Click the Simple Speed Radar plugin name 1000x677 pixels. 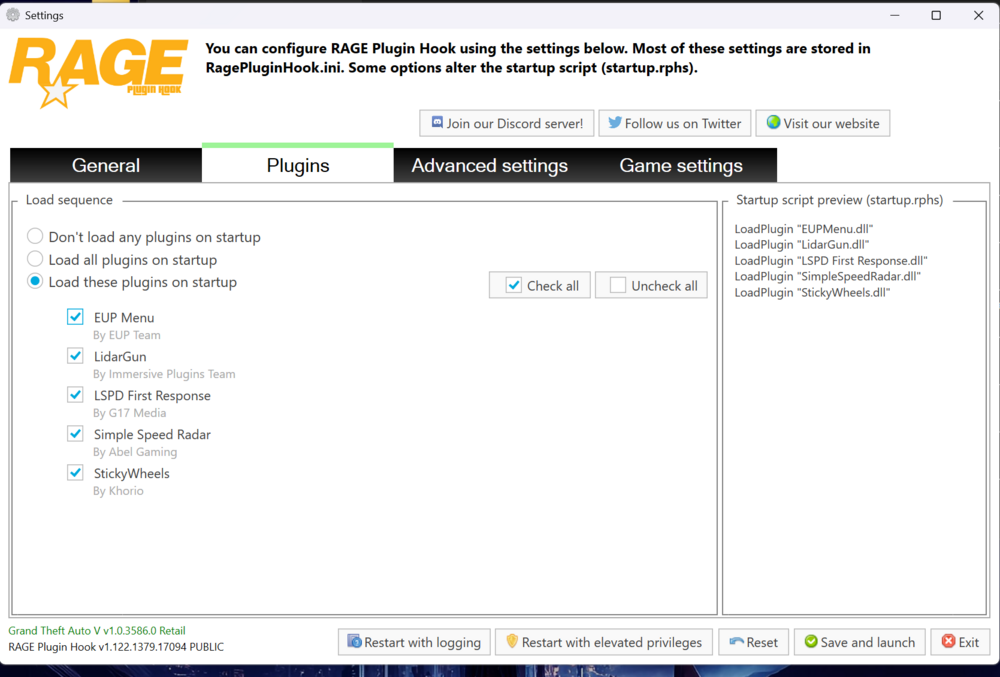click(152, 434)
